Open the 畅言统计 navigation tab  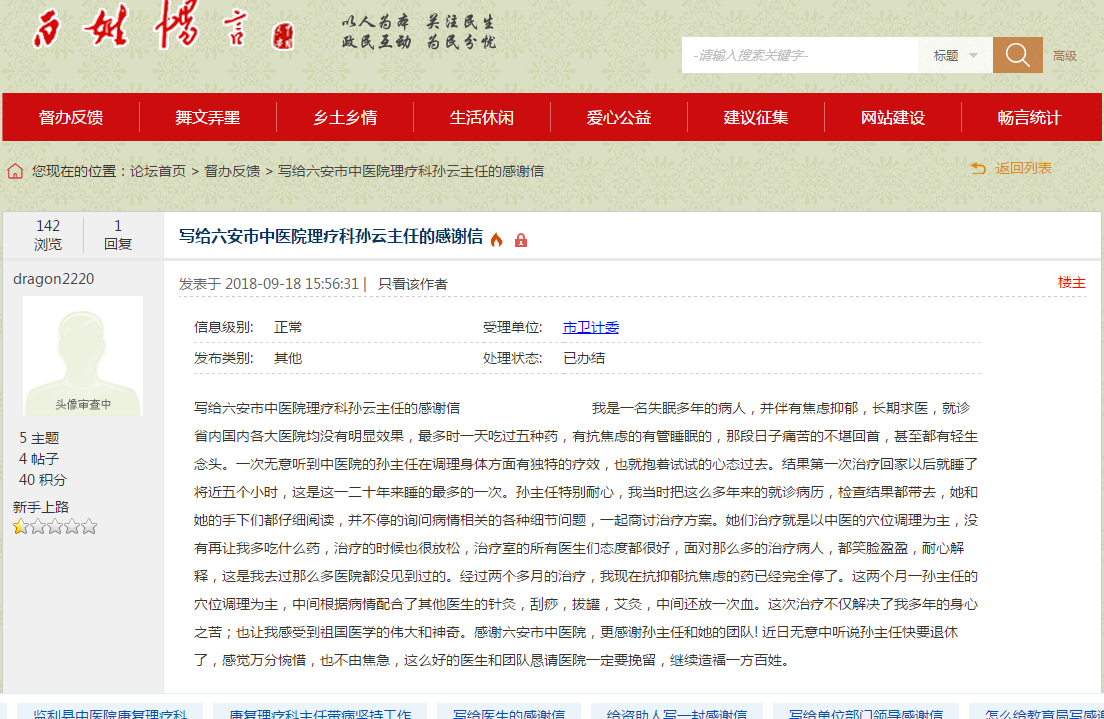[1029, 117]
